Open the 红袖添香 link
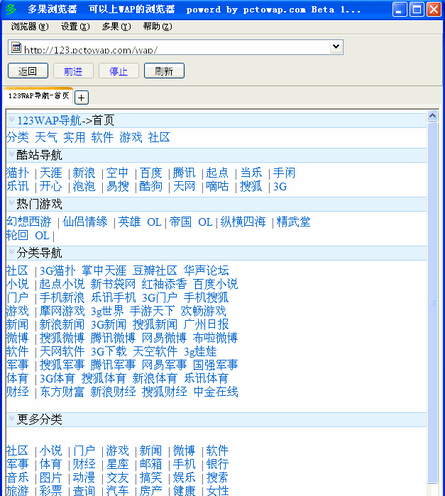Image resolution: width=445 pixels, height=496 pixels. click(x=164, y=284)
